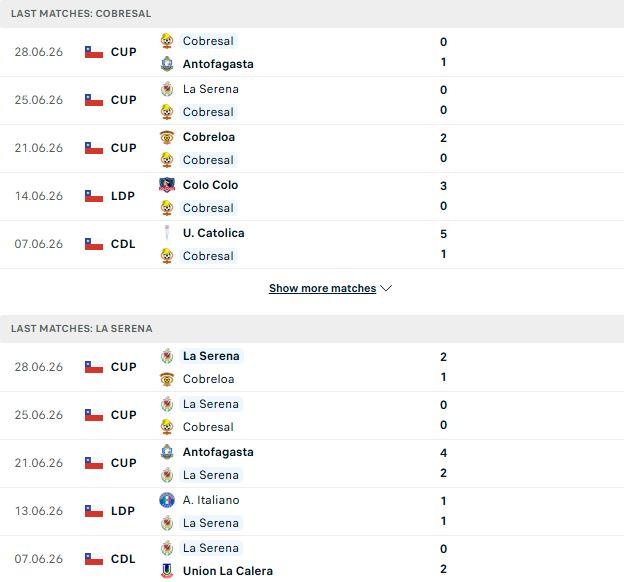Open Union La Calera team link

click(x=228, y=570)
